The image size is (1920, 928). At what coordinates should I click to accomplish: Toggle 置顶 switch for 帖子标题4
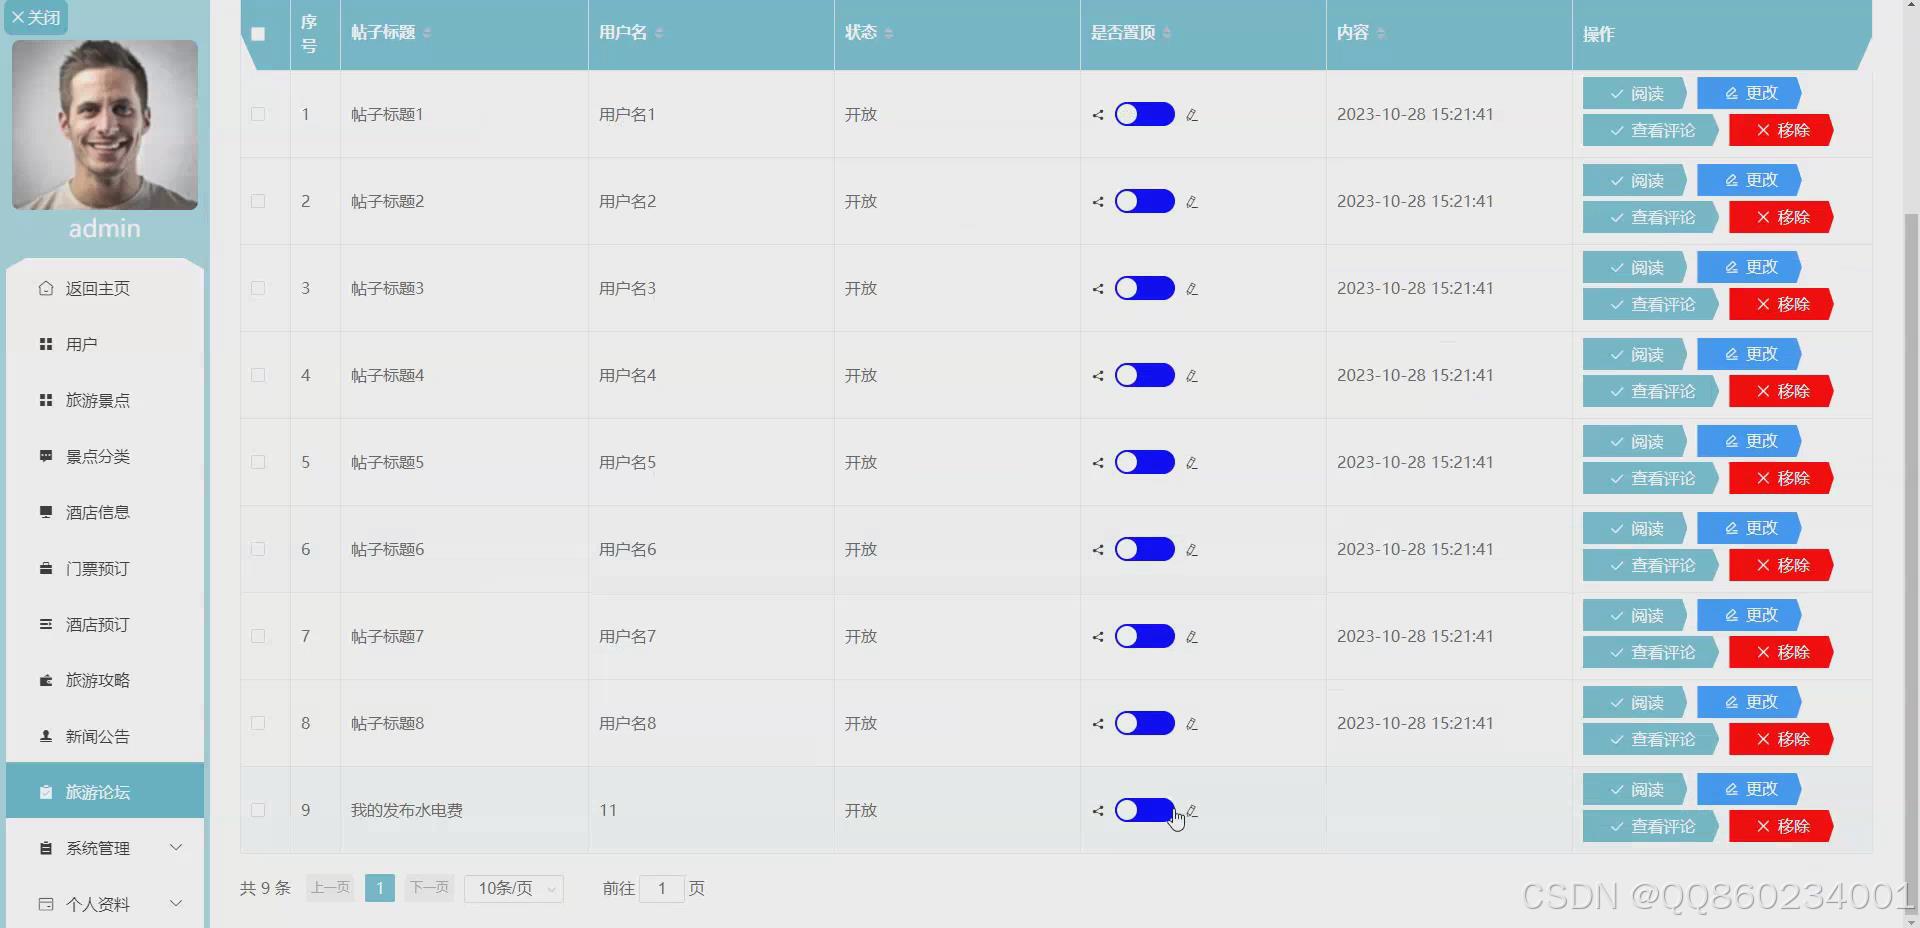(x=1144, y=375)
